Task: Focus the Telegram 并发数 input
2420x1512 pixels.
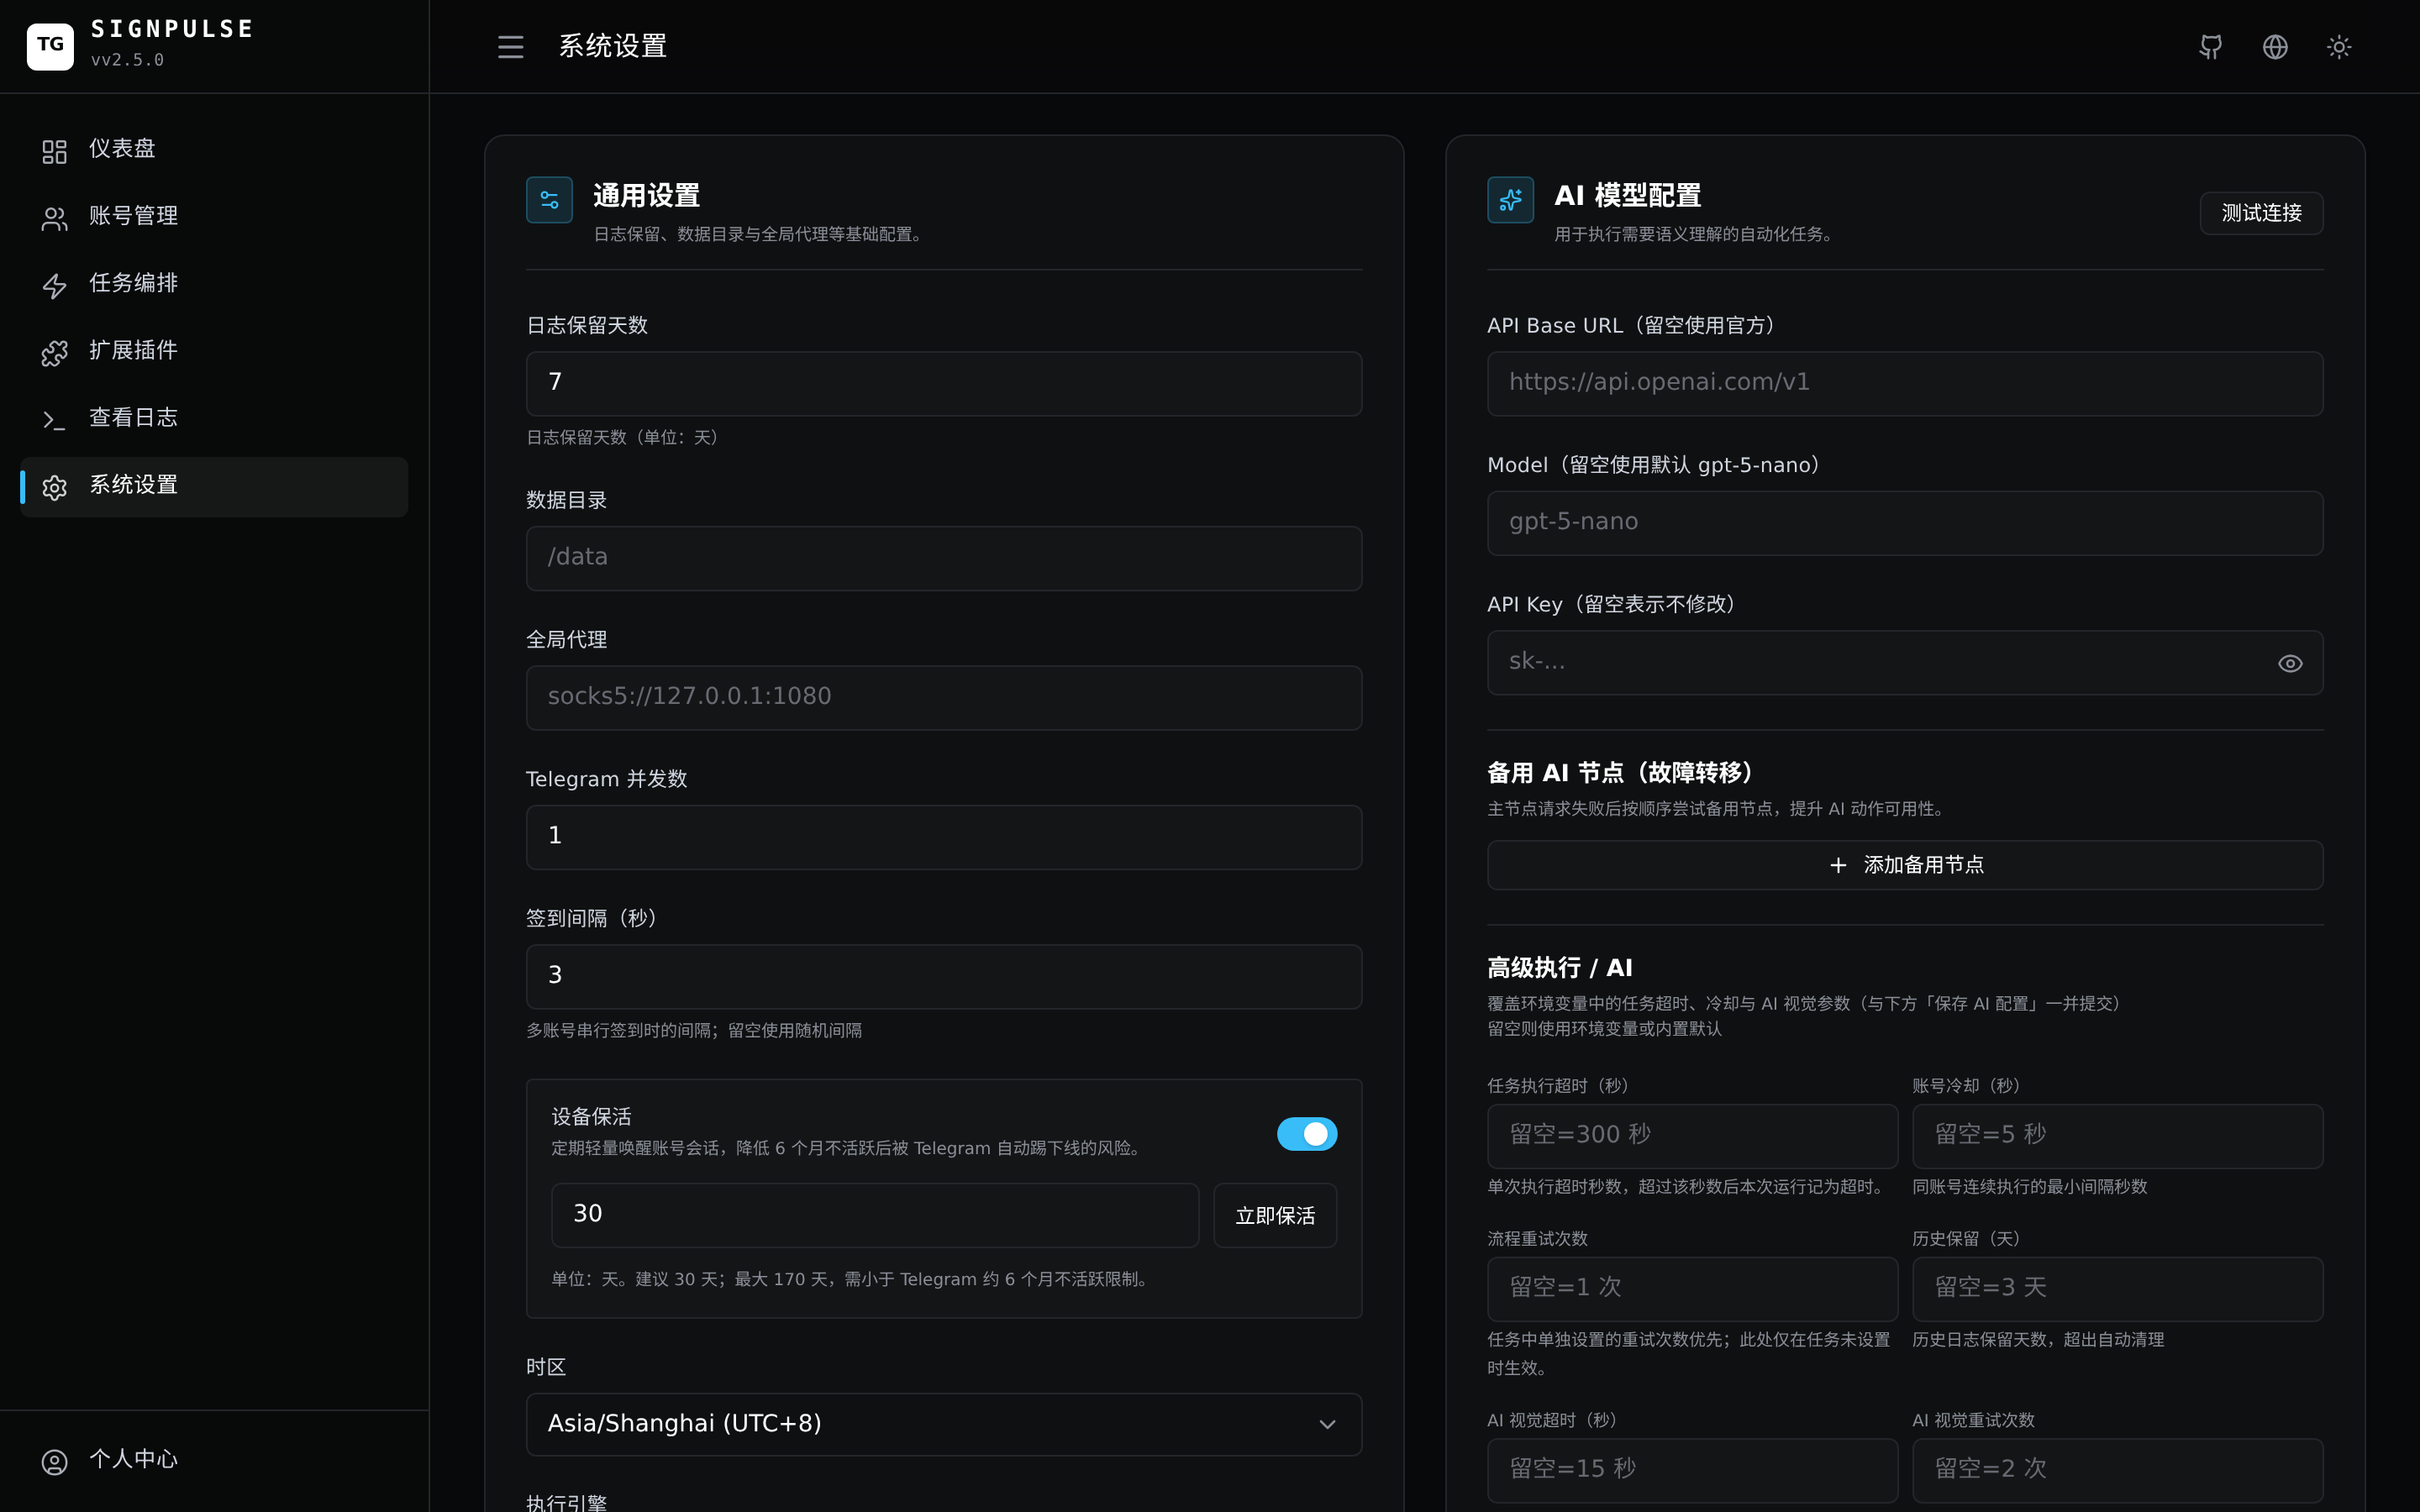Action: tap(944, 837)
